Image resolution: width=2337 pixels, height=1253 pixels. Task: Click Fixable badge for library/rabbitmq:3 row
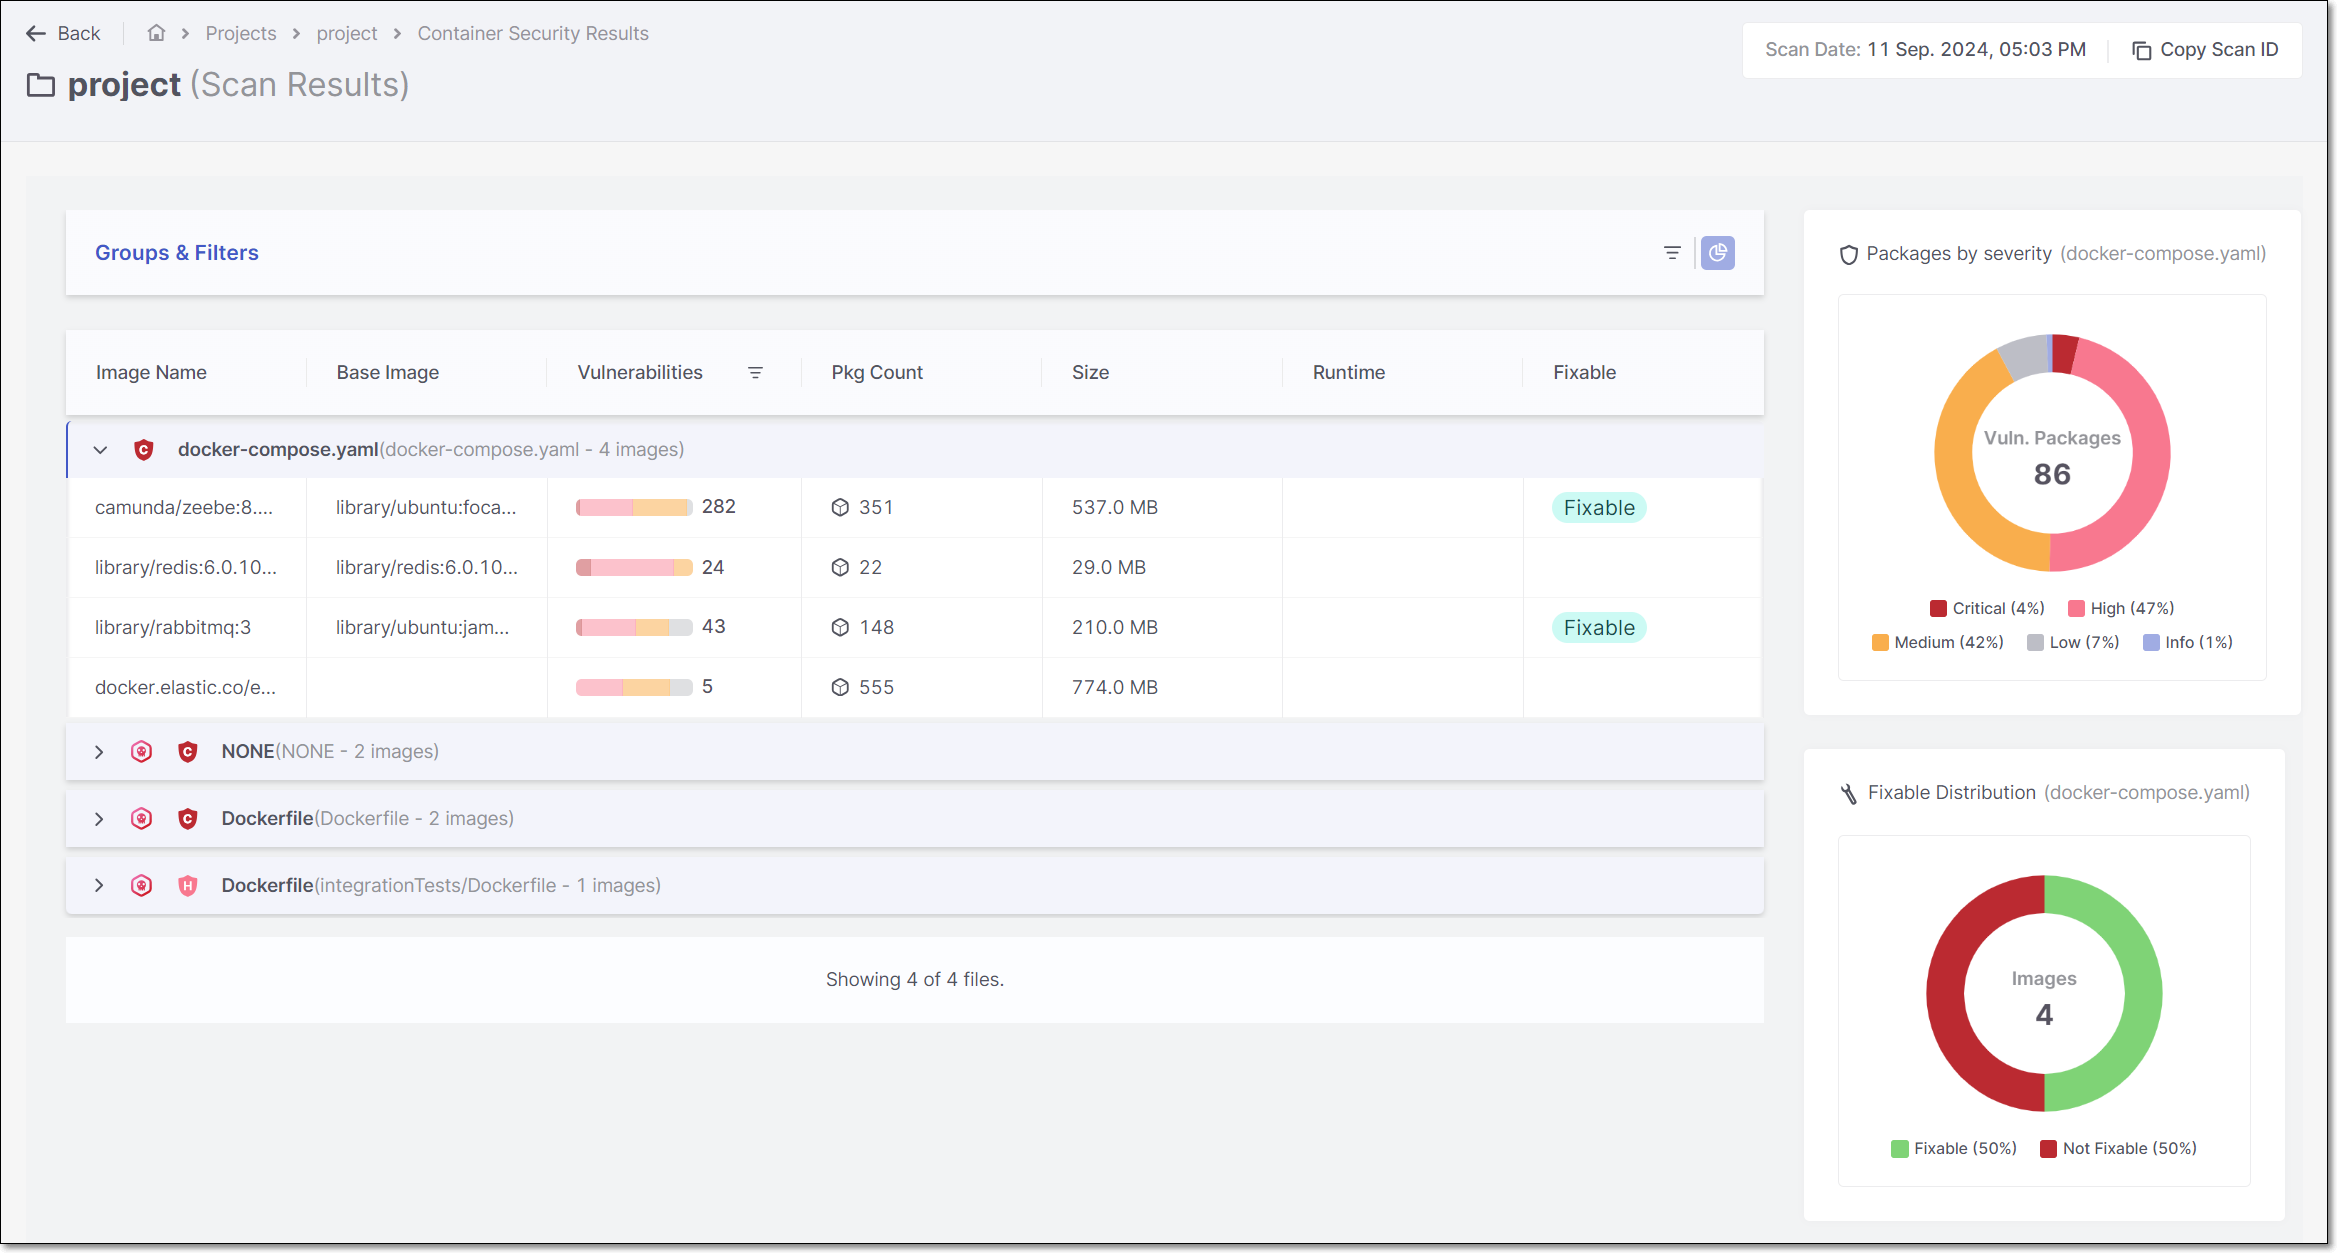pyautogui.click(x=1599, y=628)
